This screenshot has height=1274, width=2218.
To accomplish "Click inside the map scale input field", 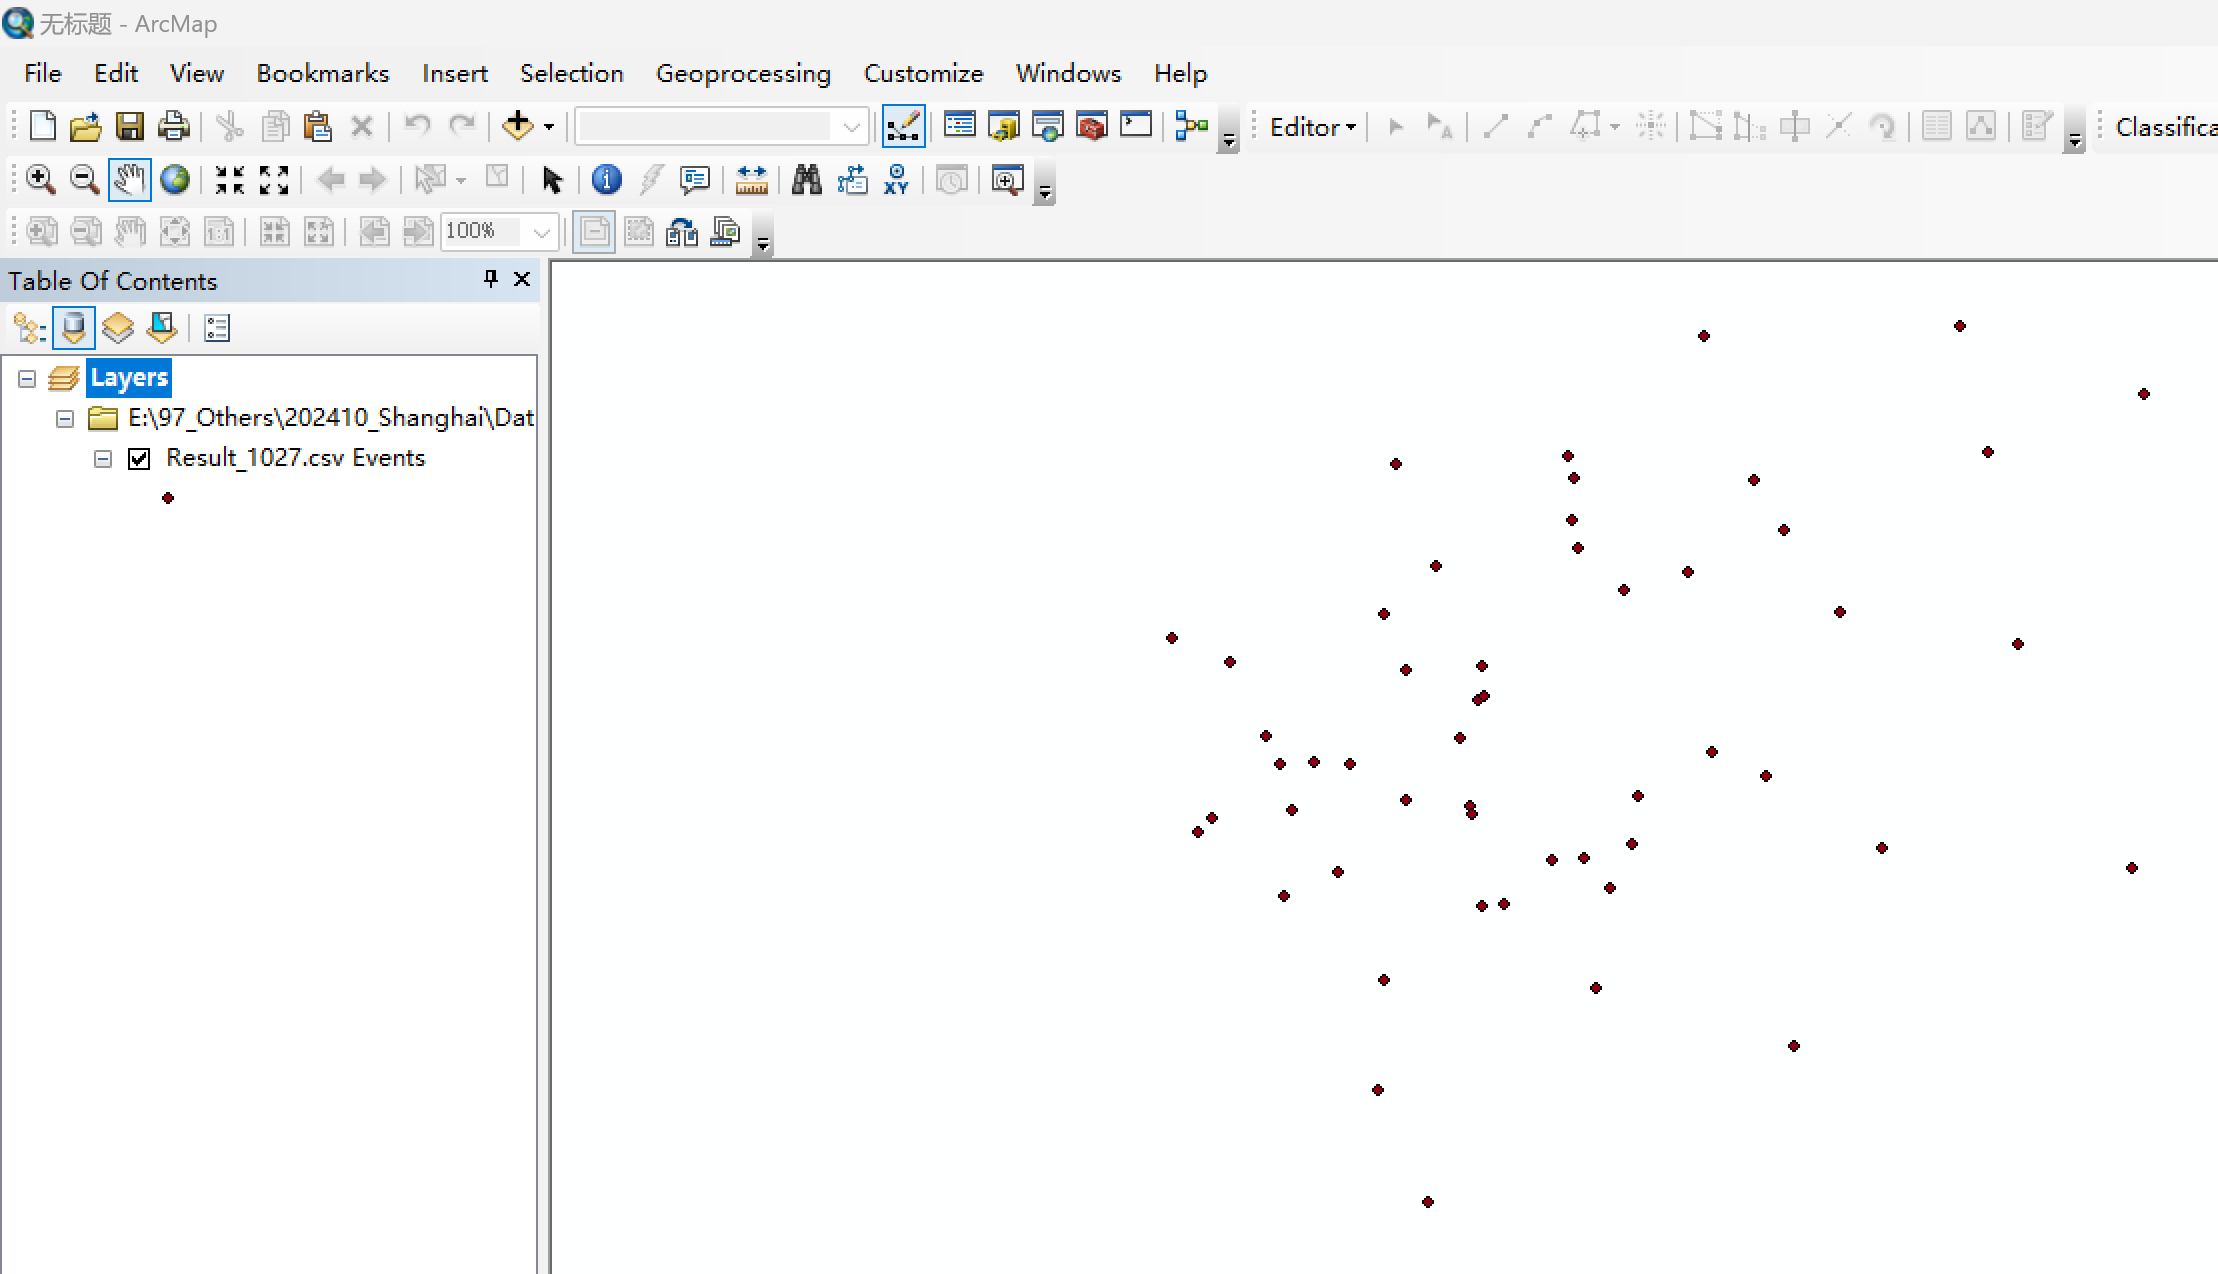I will tap(705, 127).
